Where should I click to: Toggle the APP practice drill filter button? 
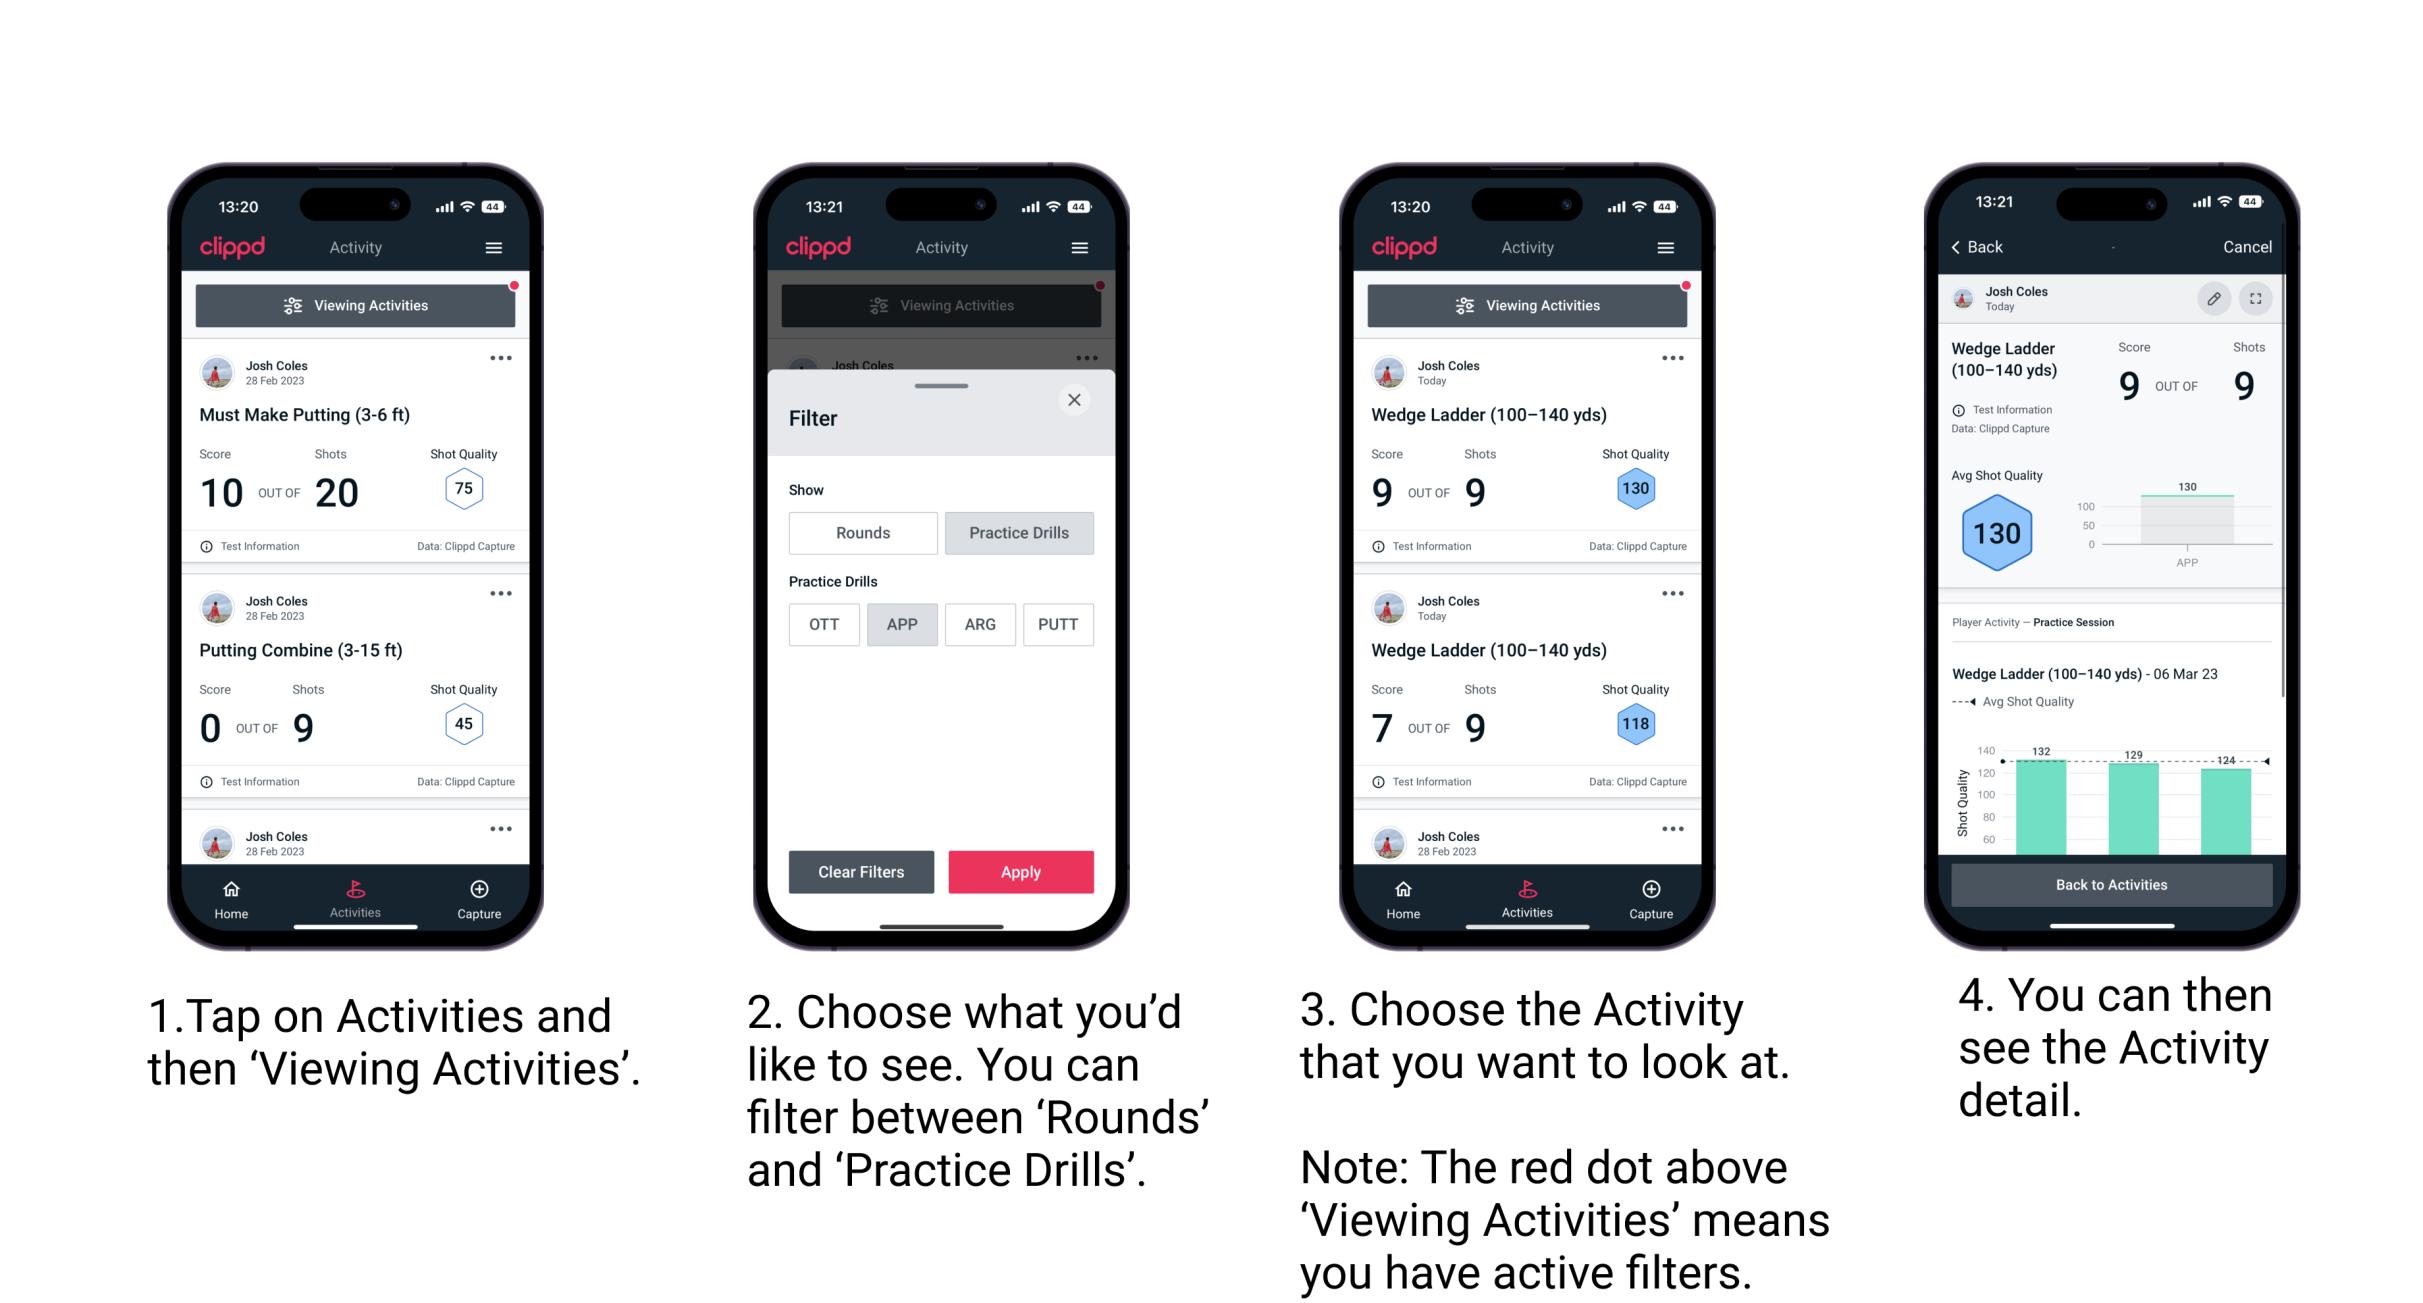(x=900, y=624)
